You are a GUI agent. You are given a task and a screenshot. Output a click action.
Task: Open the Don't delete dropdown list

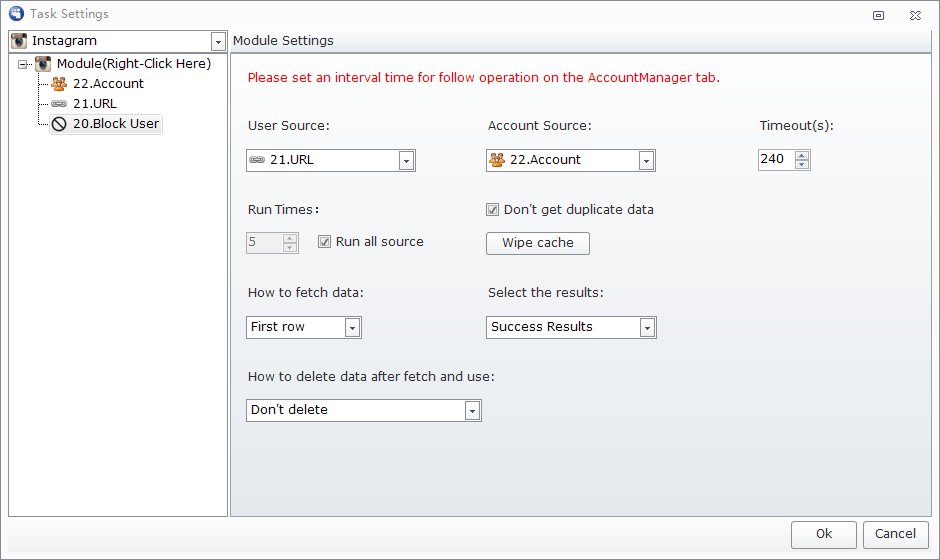472,411
